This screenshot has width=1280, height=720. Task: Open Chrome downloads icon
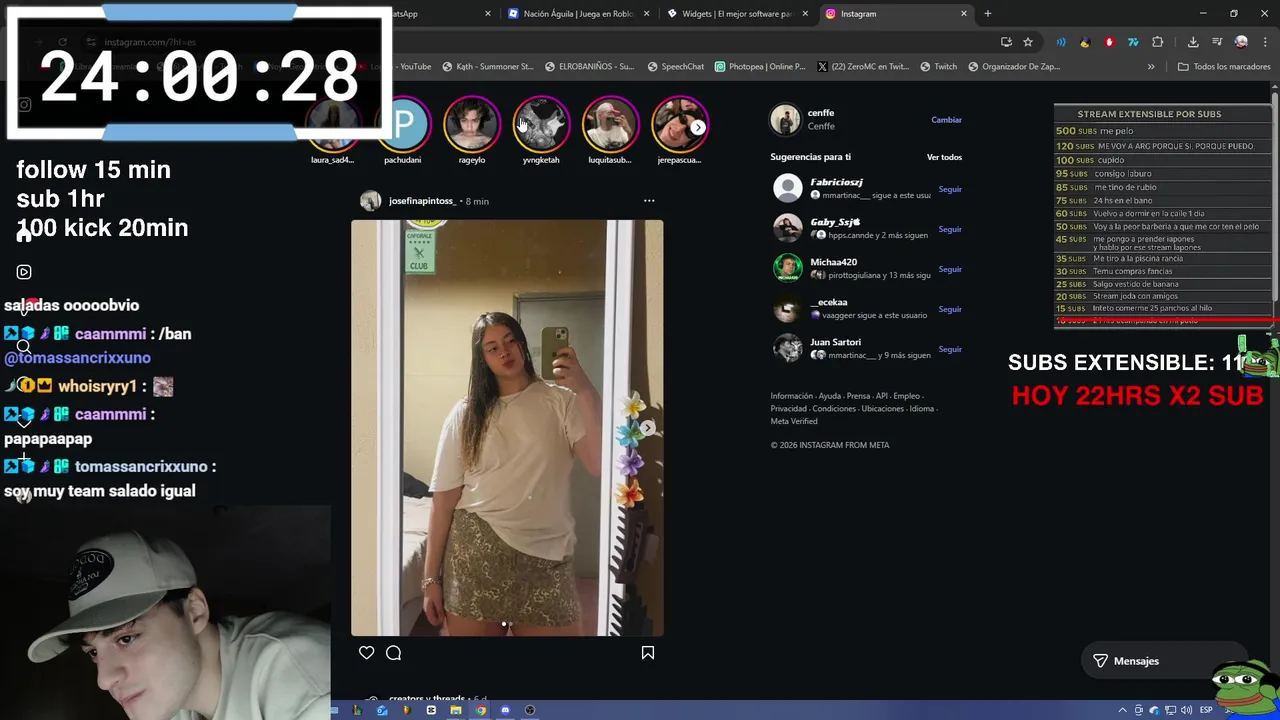(x=1193, y=42)
